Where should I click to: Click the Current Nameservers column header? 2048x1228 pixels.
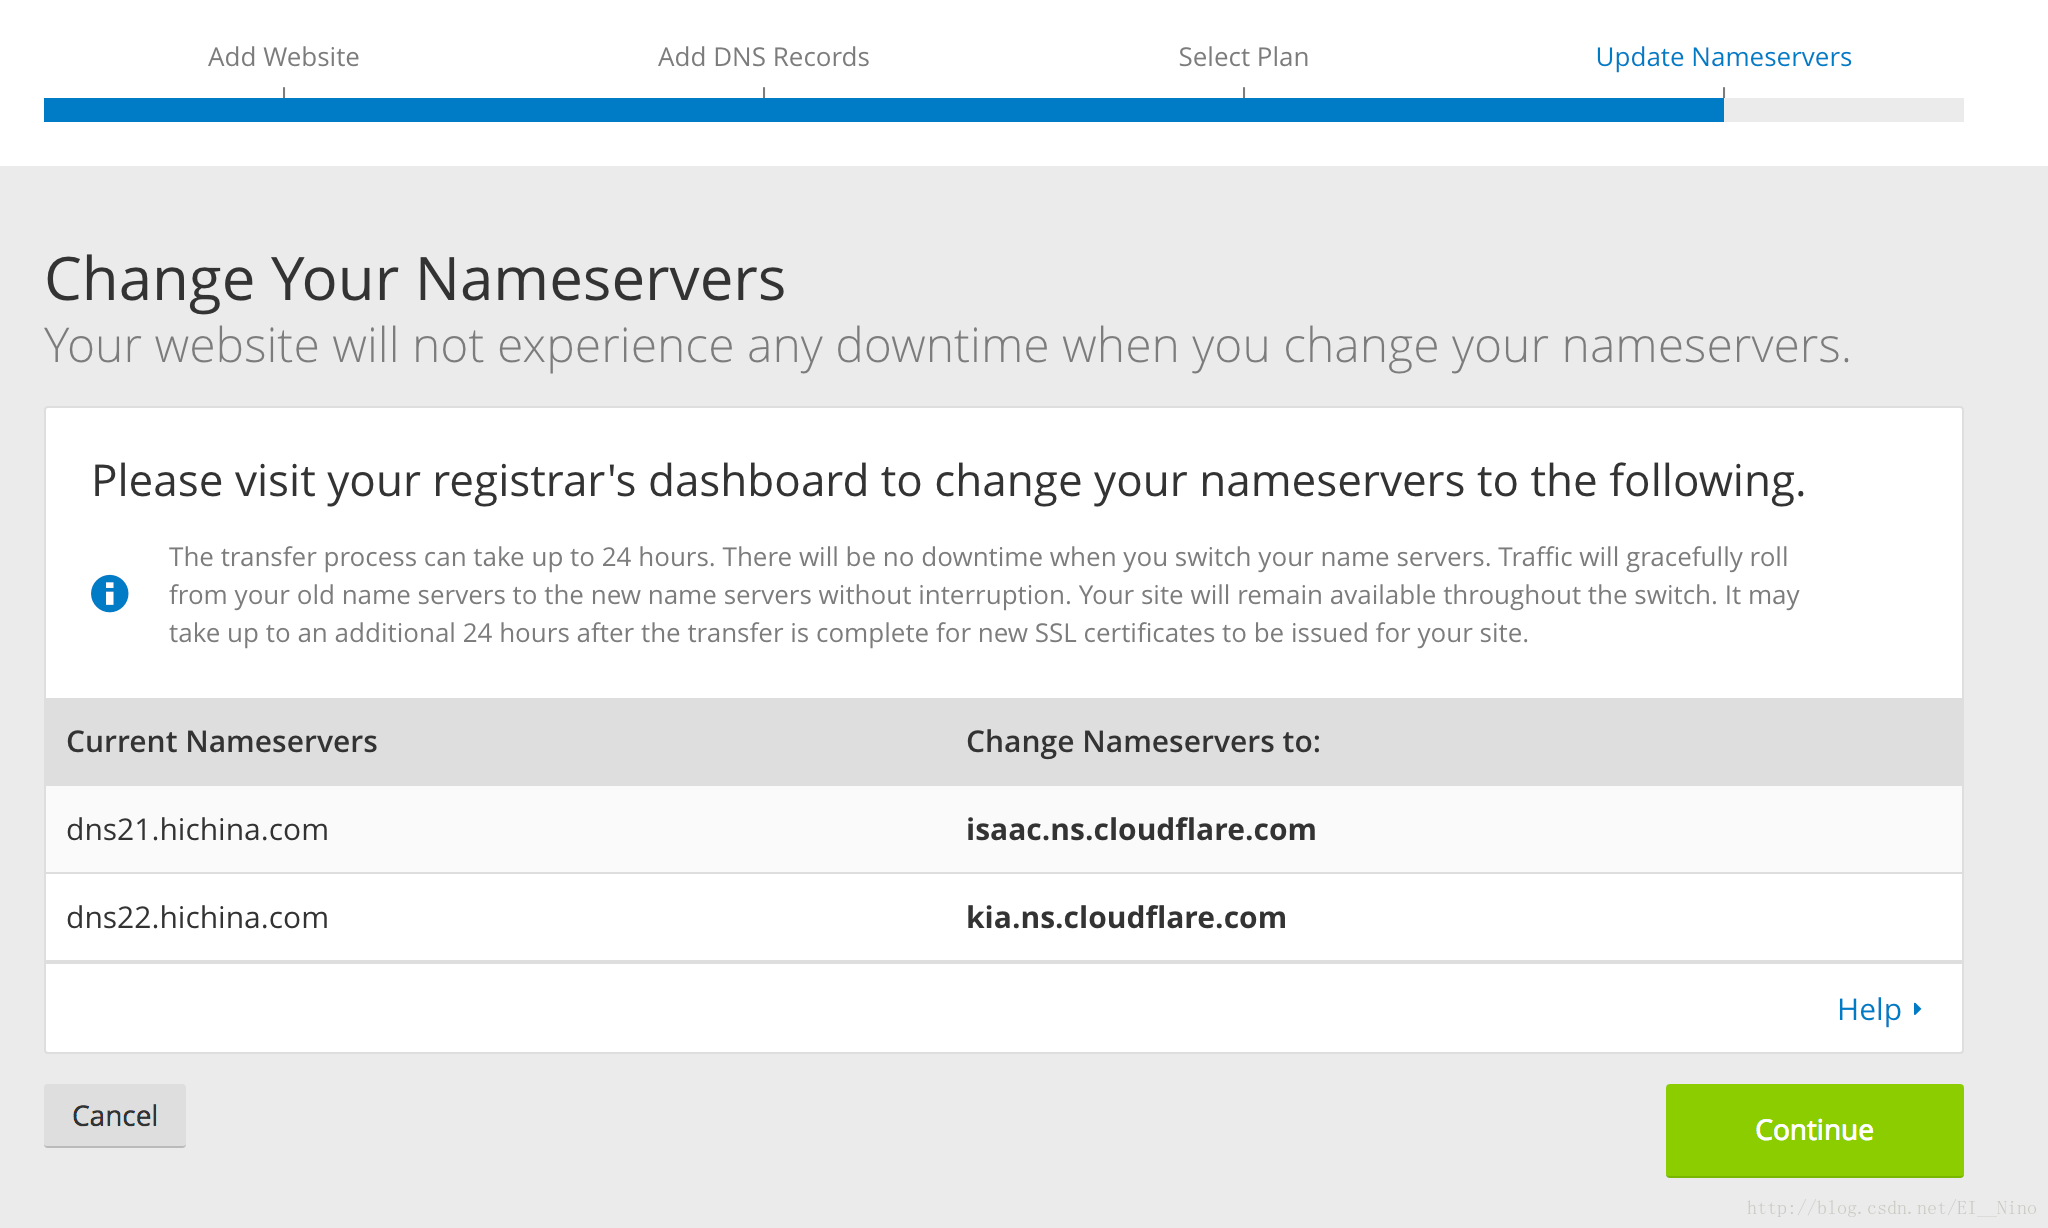click(x=222, y=741)
